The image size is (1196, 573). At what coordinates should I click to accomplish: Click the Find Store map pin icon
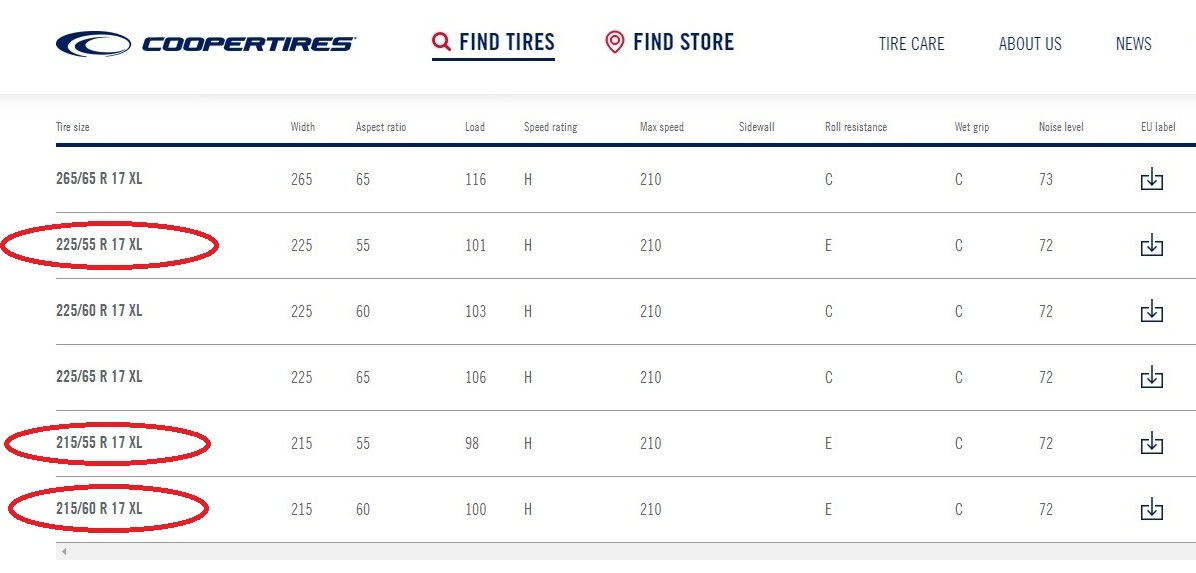pyautogui.click(x=614, y=42)
